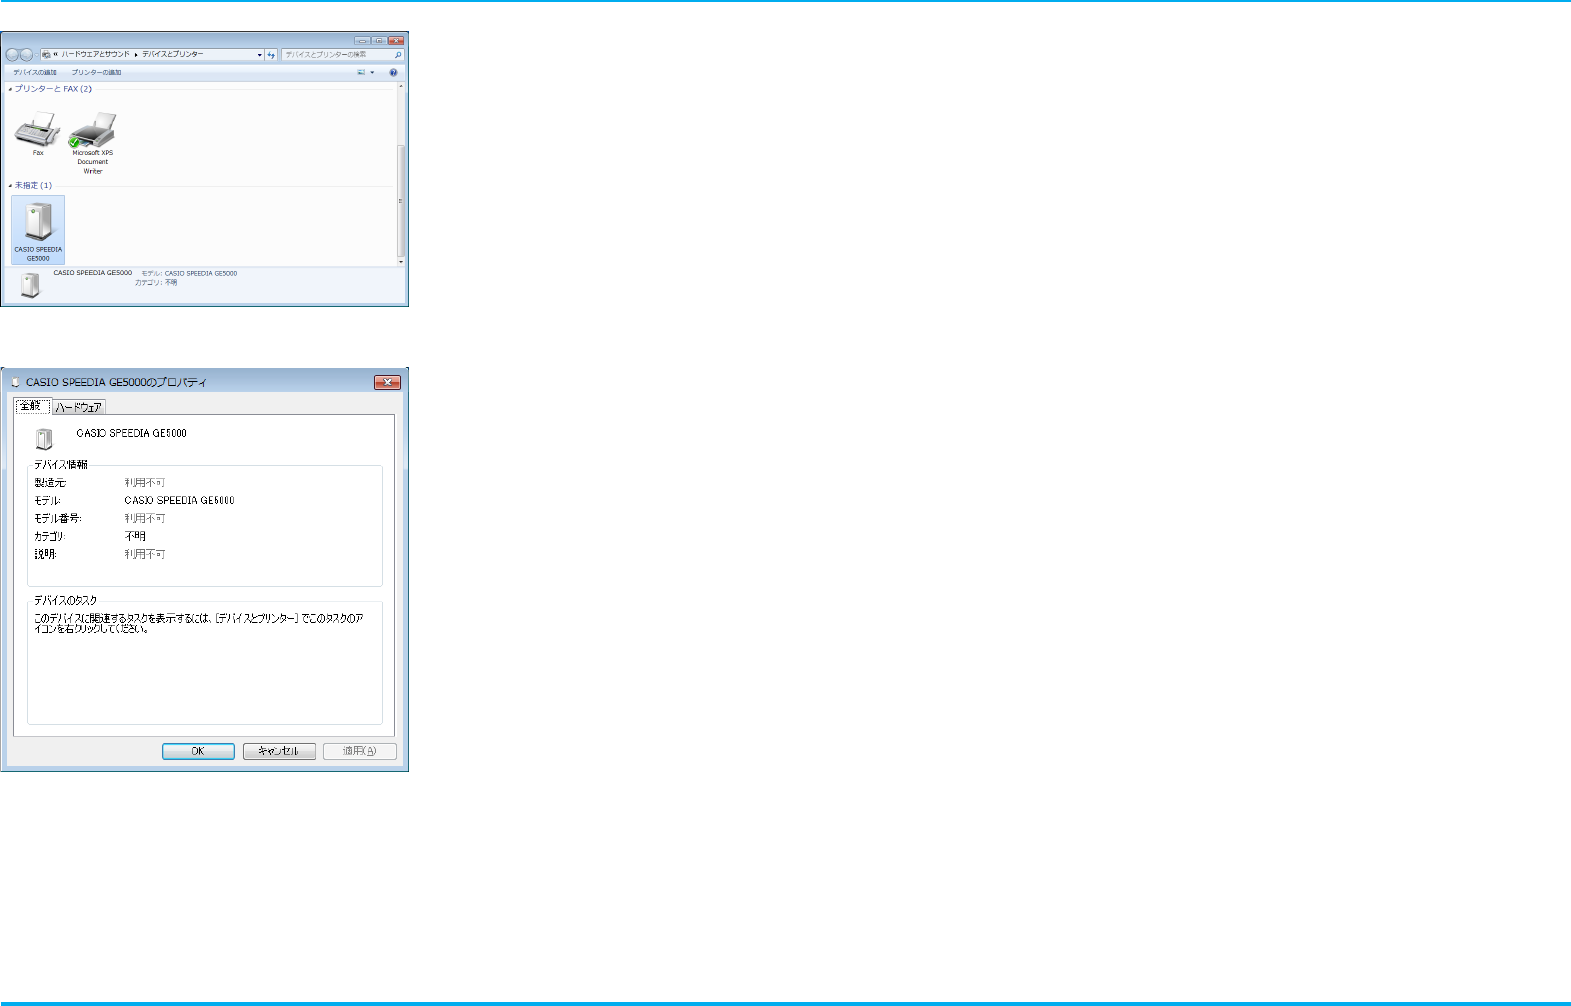Open the デバイスとプリンター breadcrumb submenu arrow
The image size is (1571, 1006).
pyautogui.click(x=137, y=55)
